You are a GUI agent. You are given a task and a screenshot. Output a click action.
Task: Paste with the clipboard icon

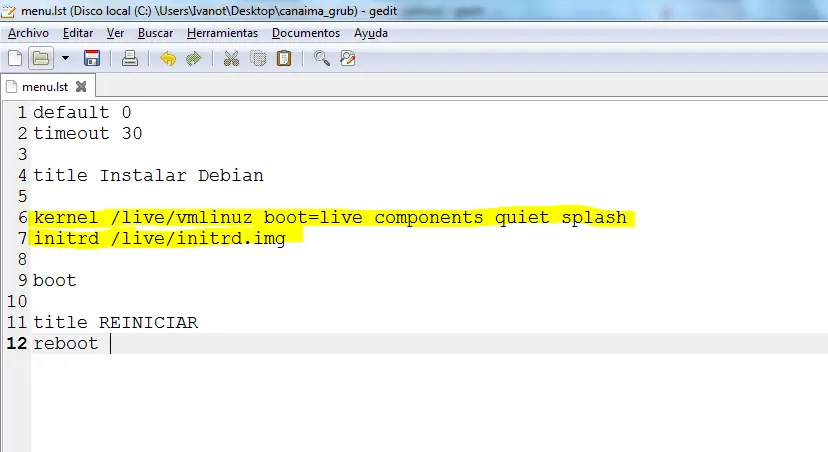pyautogui.click(x=284, y=58)
